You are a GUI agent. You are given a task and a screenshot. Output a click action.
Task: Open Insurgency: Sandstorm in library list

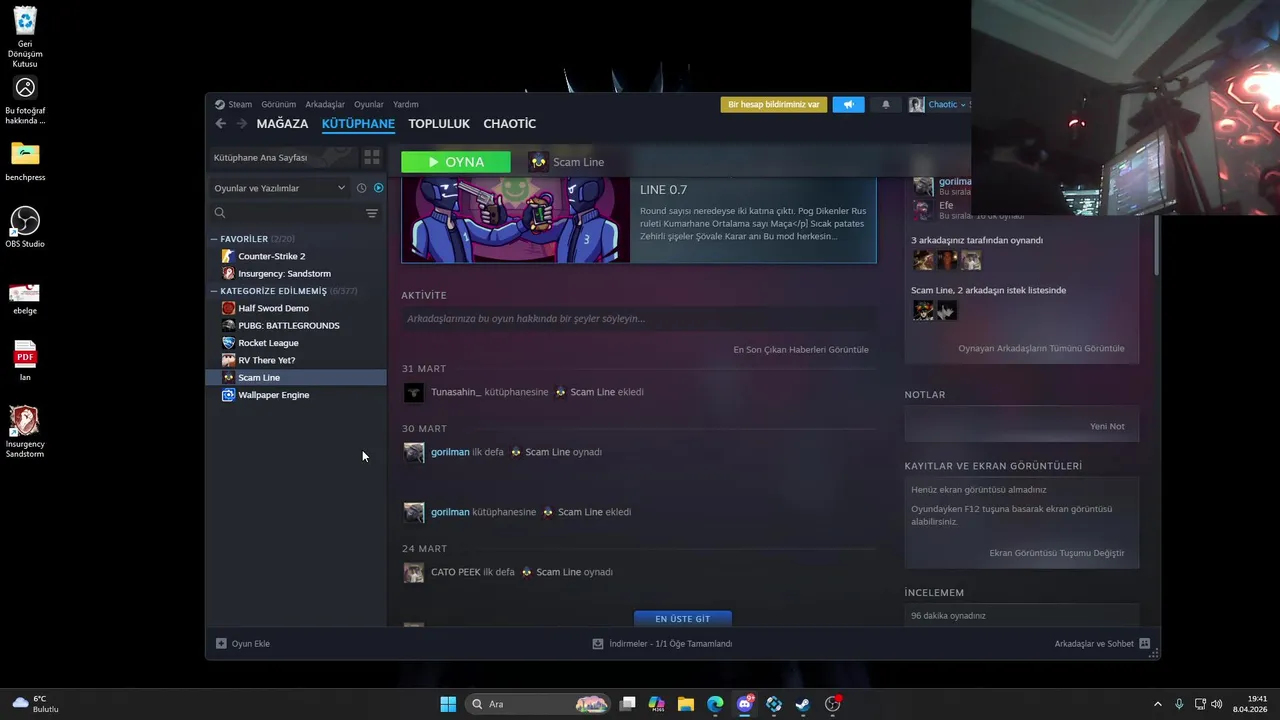[284, 273]
